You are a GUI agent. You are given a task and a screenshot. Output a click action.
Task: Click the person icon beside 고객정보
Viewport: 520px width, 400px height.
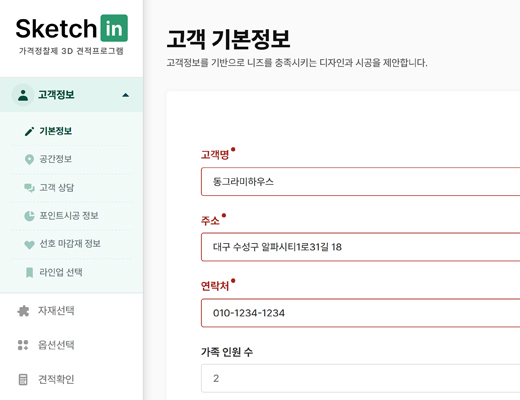pyautogui.click(x=23, y=95)
